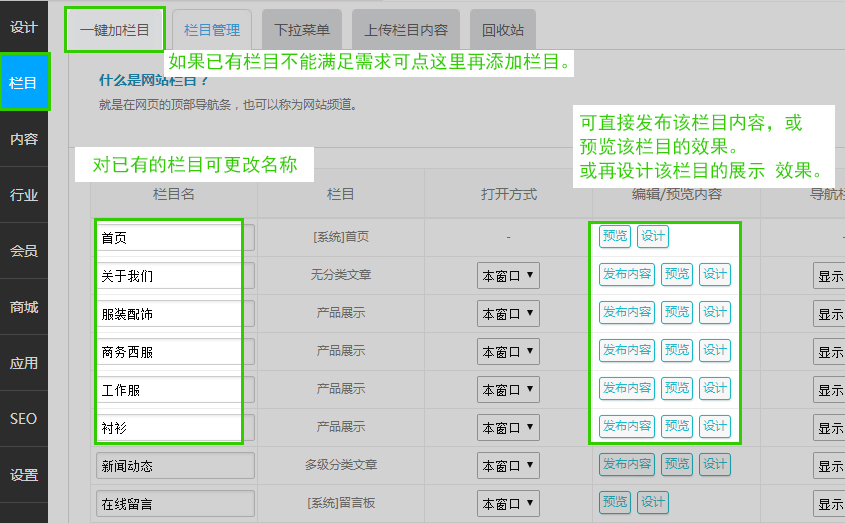Open the 回收站 tab
This screenshot has width=845, height=524.
tap(503, 31)
